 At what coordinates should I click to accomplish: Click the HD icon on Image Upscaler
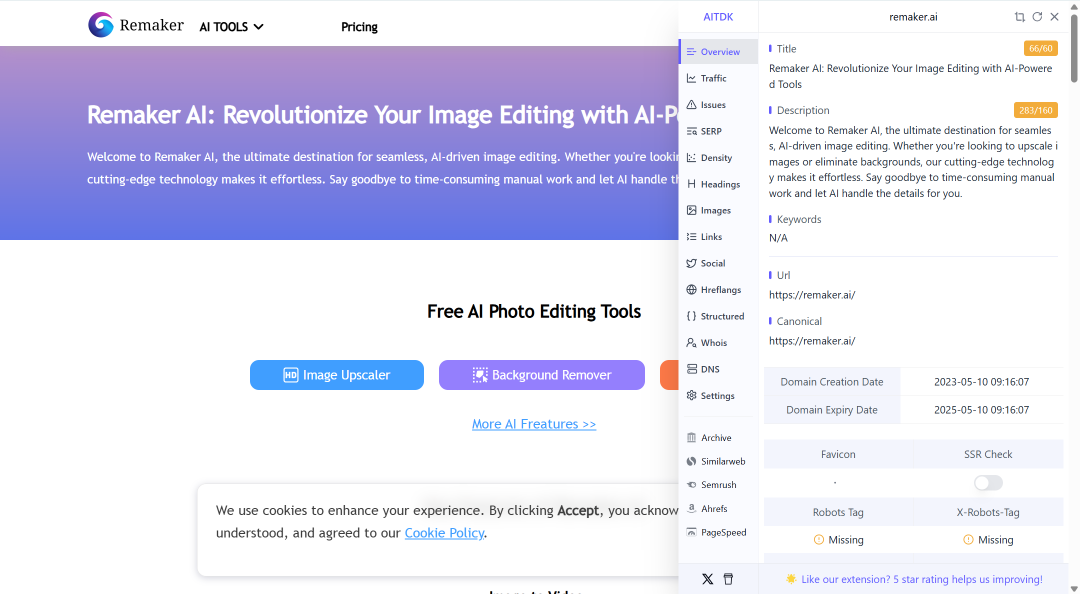pyautogui.click(x=291, y=375)
